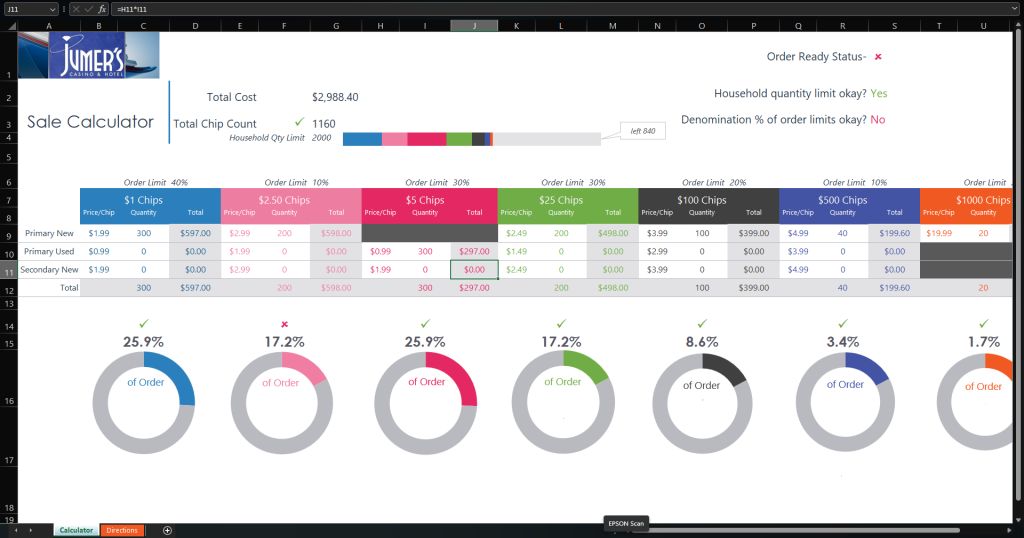Screen dimensions: 1024x538
Task: Click the green checkmark beside Total Chip Count
Action: 299,122
